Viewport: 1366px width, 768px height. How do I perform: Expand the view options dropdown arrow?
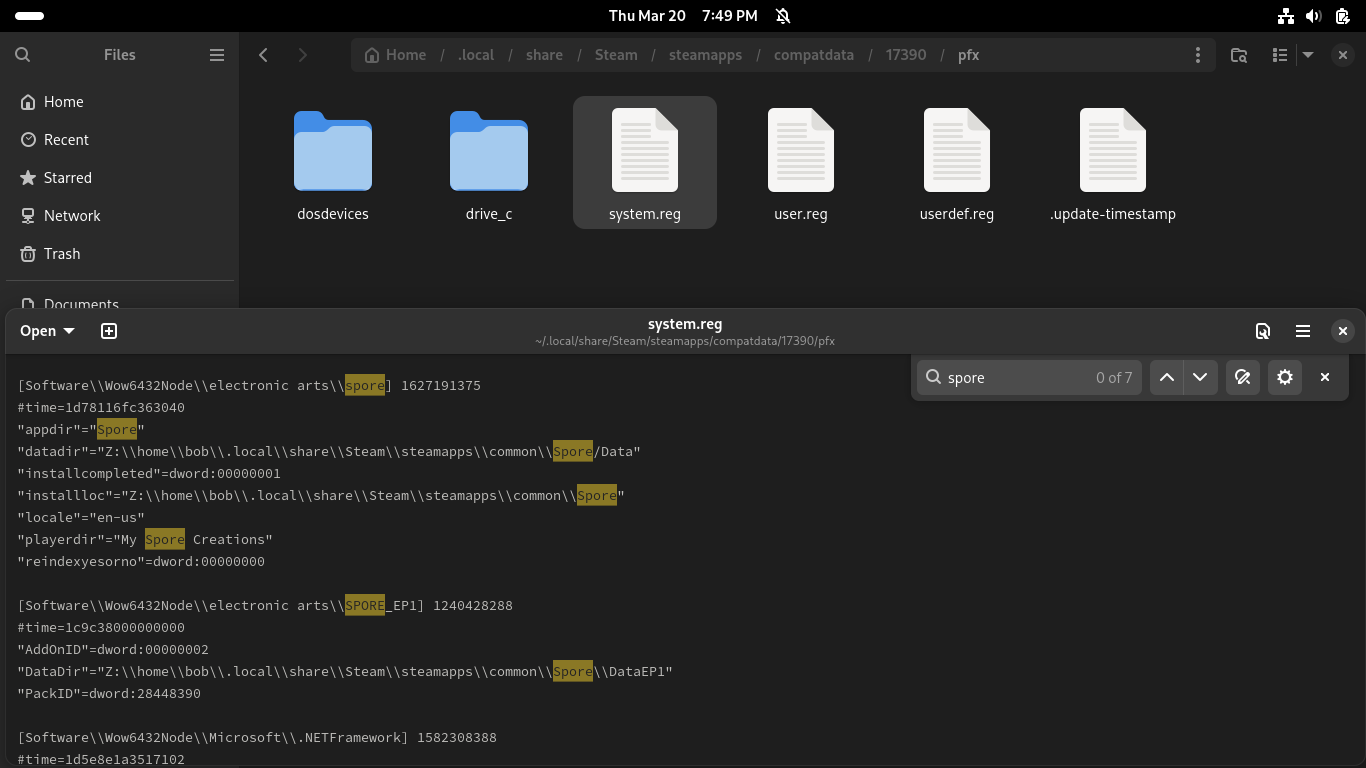click(x=1307, y=55)
